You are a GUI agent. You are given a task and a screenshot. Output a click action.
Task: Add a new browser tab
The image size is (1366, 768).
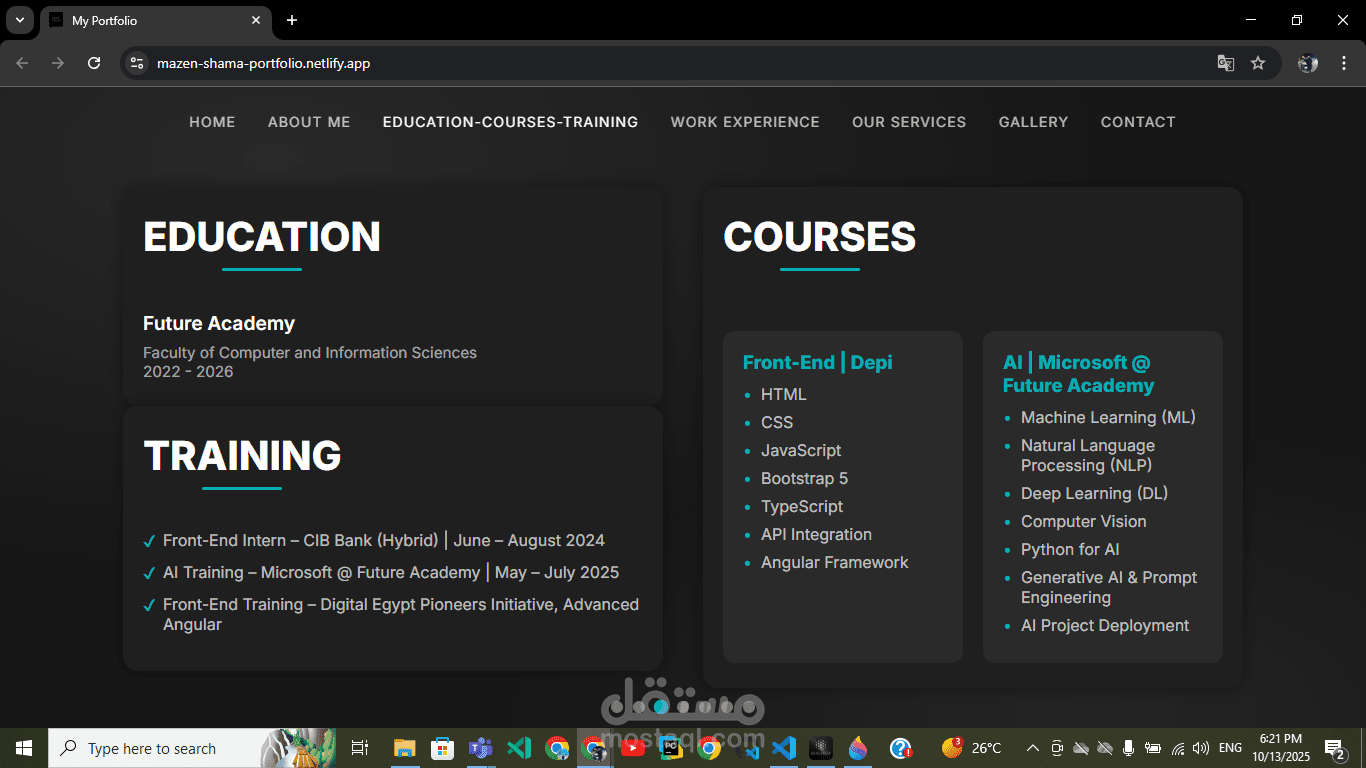[292, 20]
